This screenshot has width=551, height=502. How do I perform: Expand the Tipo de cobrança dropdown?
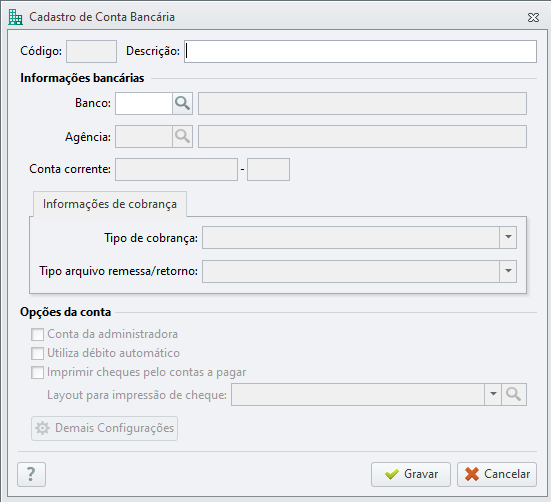click(508, 237)
